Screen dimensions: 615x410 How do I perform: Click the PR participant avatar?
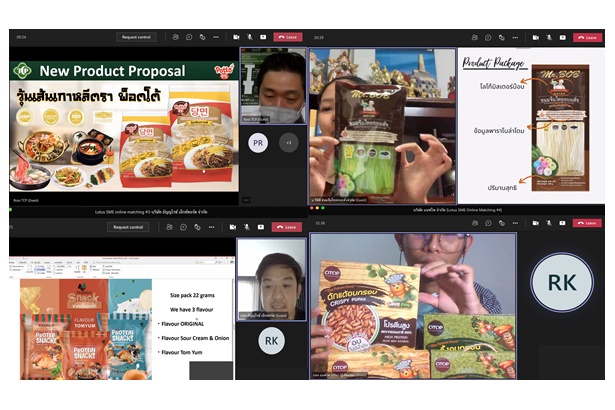click(x=258, y=143)
